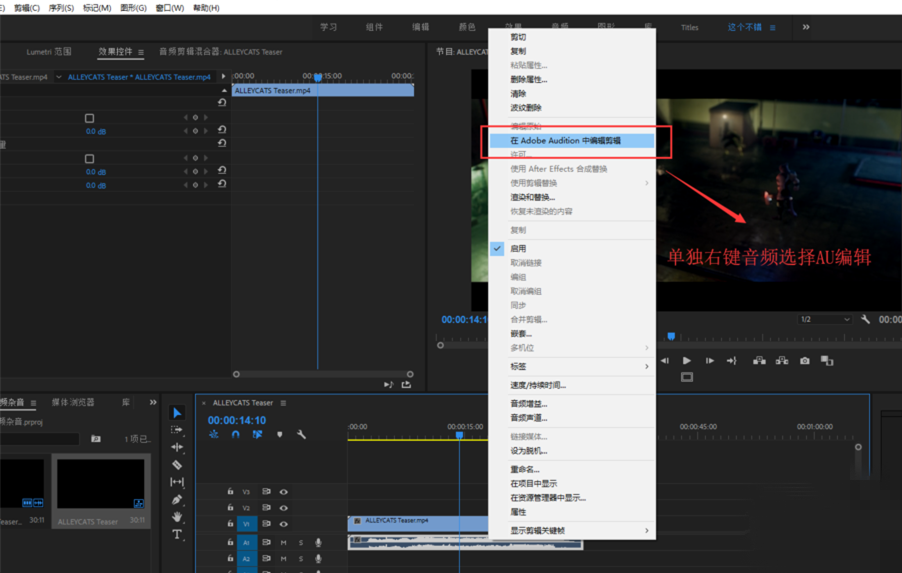Click the ALLEYCATS Teaser project thumbnail

click(x=100, y=484)
